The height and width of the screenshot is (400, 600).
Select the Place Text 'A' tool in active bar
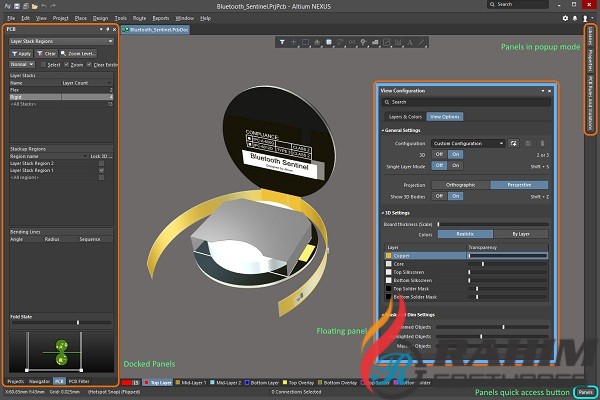coord(410,42)
